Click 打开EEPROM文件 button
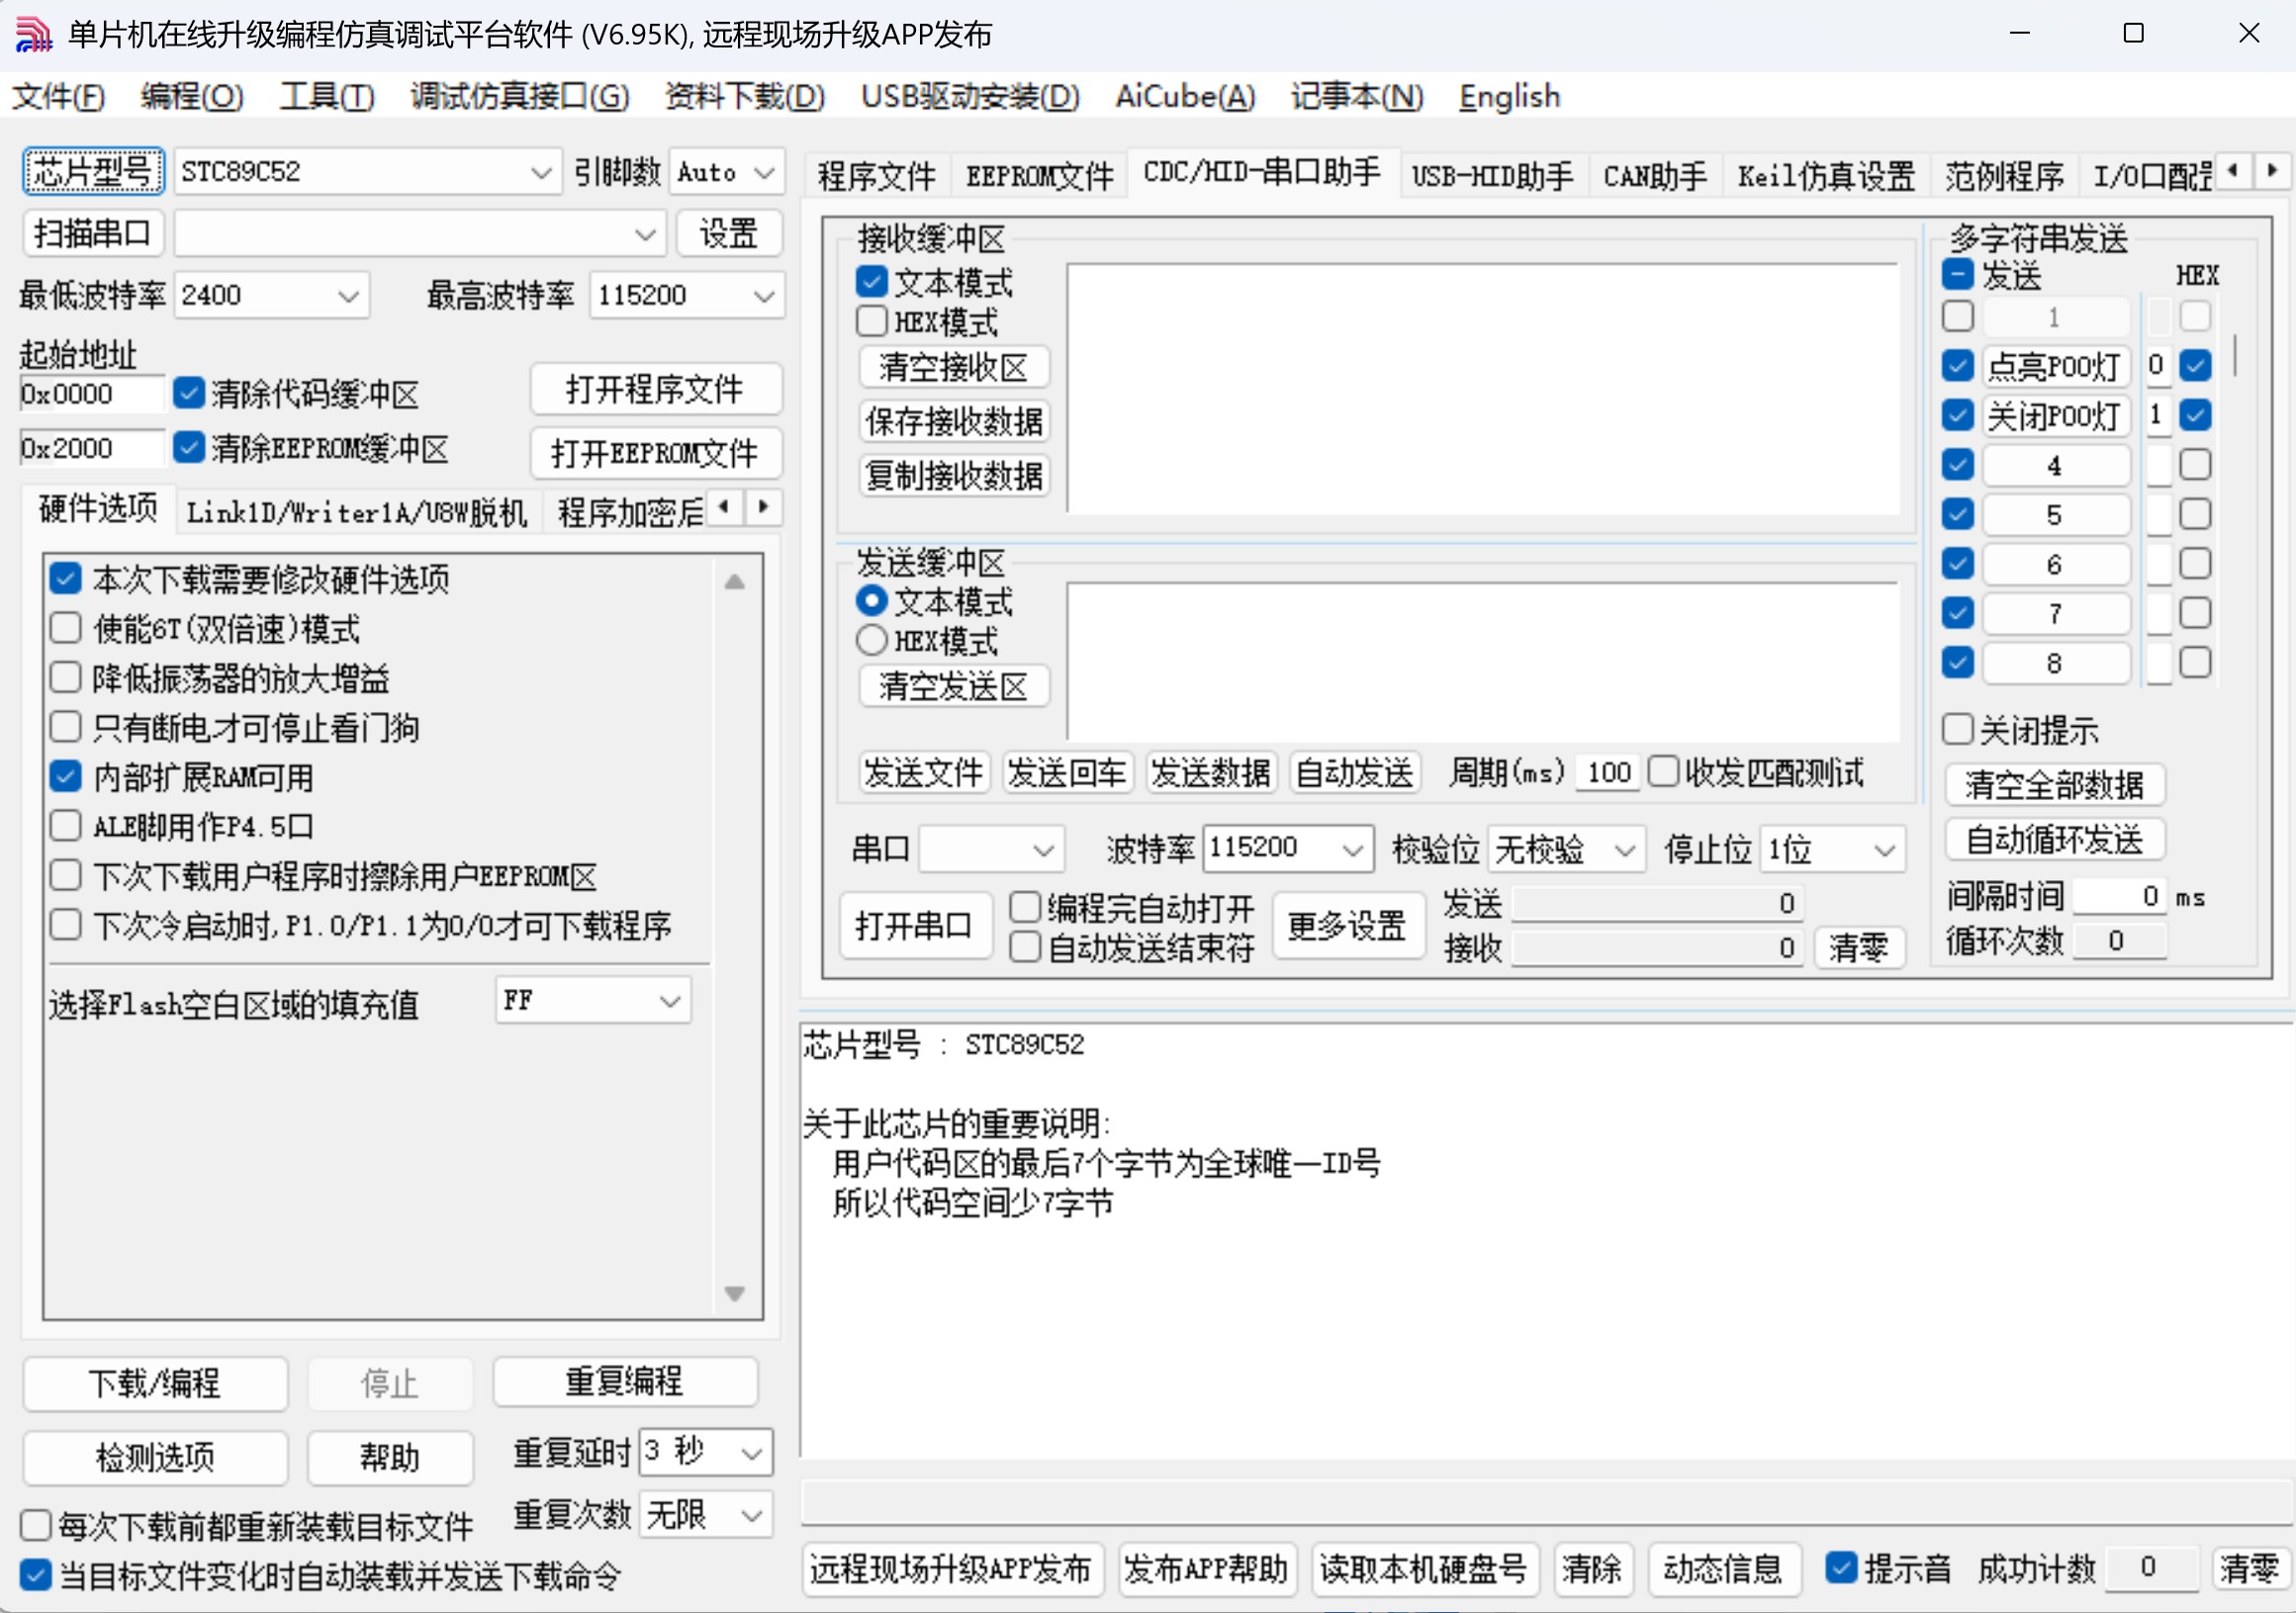The width and height of the screenshot is (2296, 1613). click(655, 453)
